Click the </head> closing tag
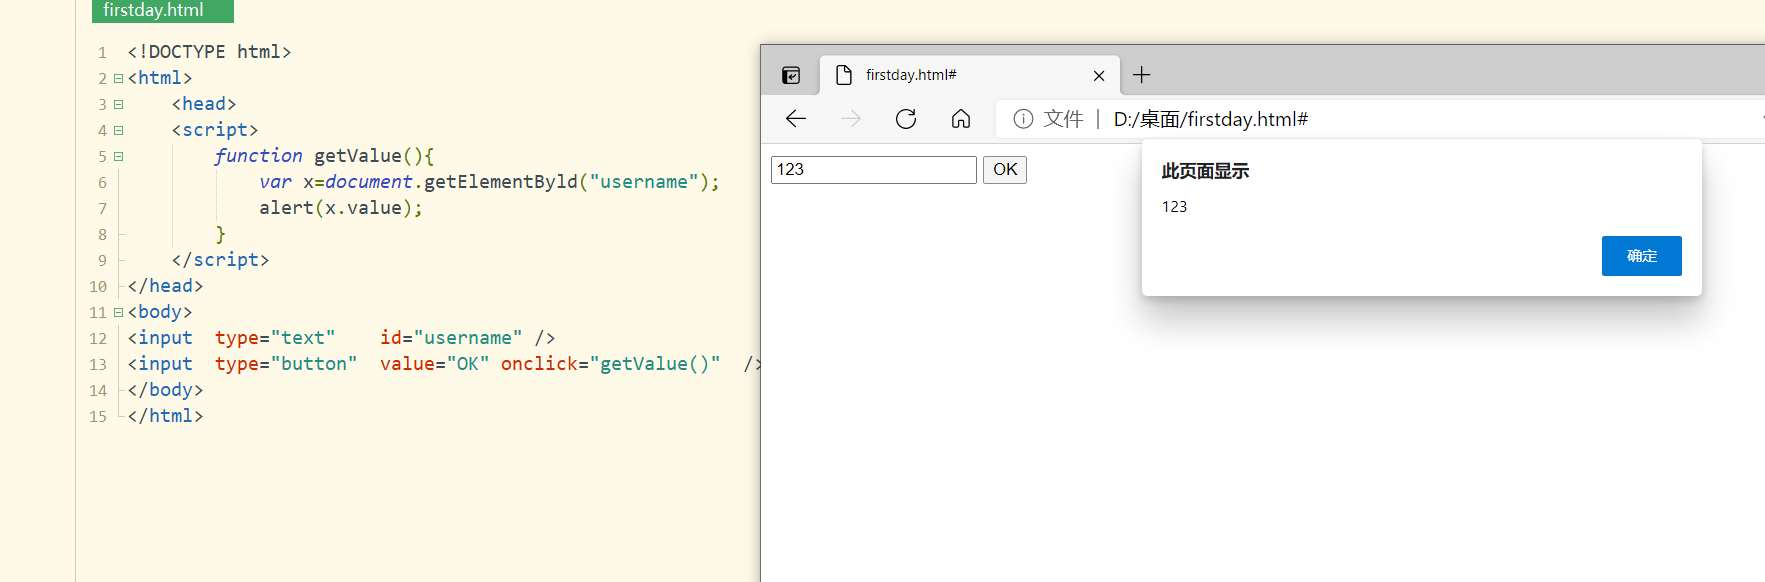1765x582 pixels. tap(165, 286)
